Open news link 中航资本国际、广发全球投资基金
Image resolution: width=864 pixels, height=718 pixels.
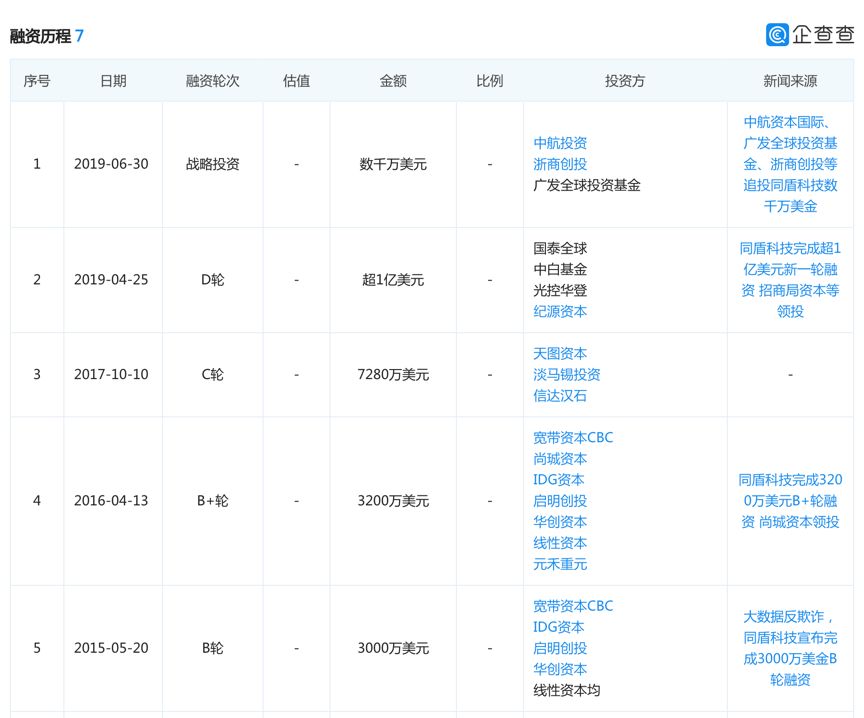pos(790,164)
